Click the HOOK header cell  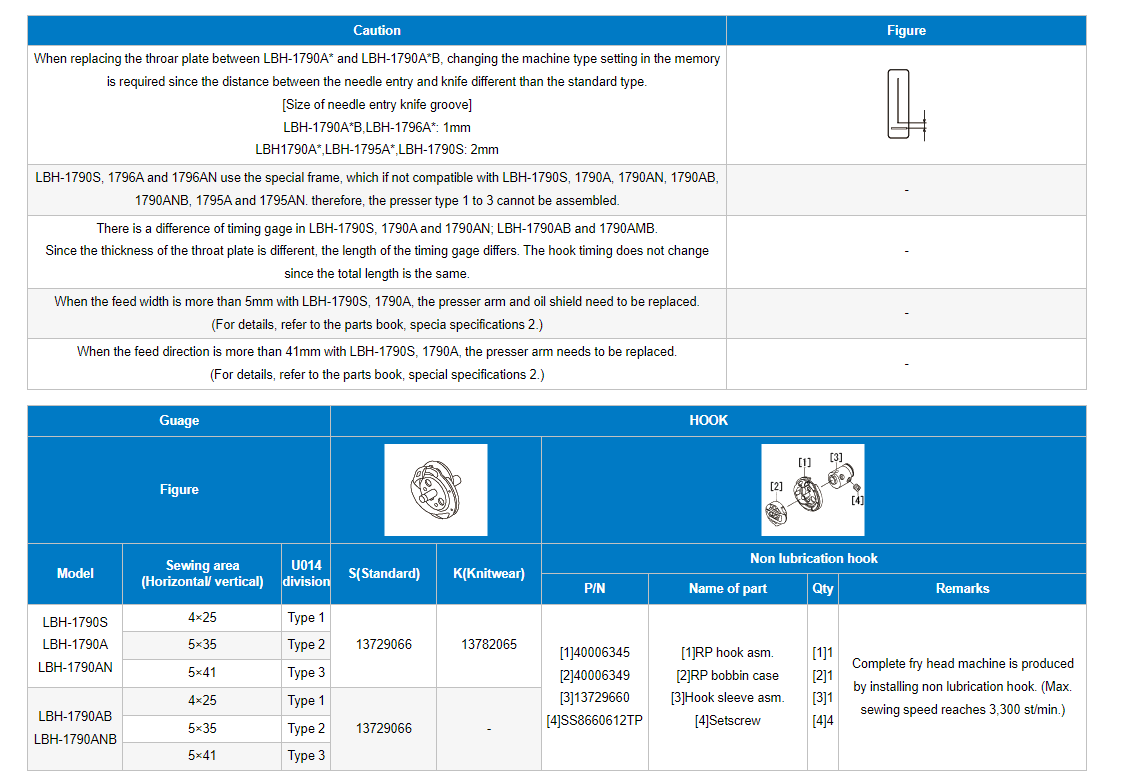pyautogui.click(x=708, y=420)
